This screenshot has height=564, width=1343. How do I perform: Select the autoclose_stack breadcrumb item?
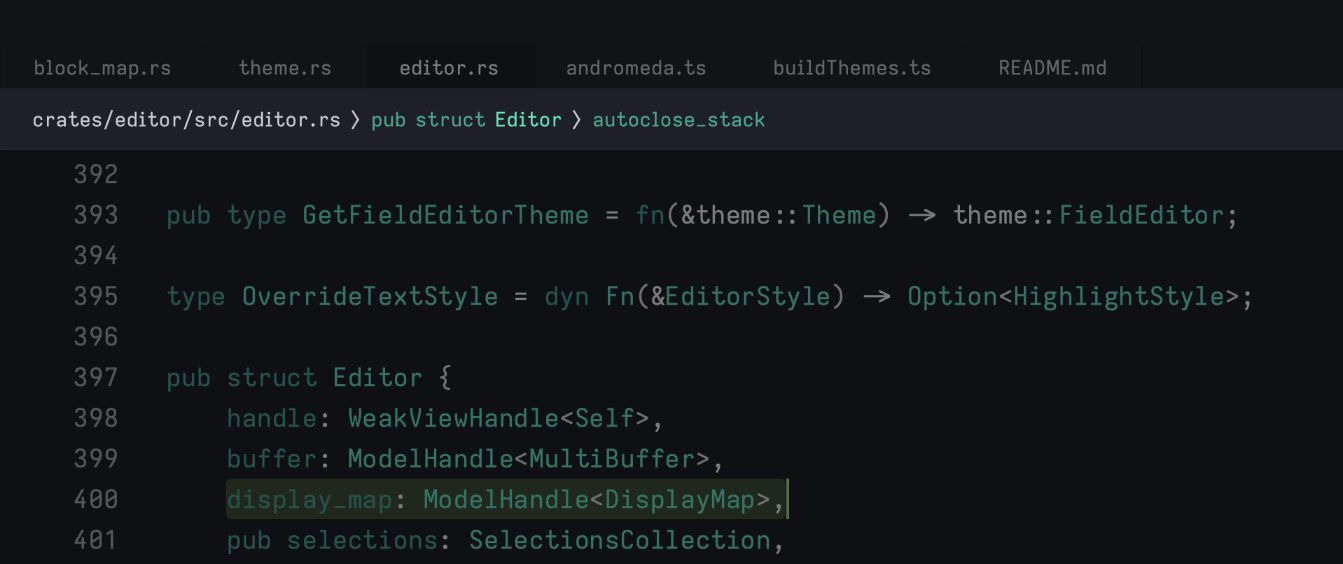[x=679, y=120]
